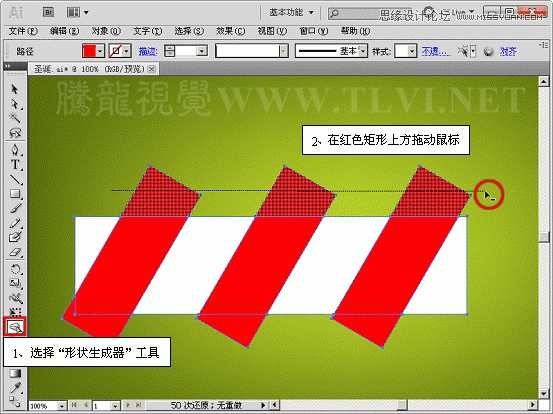Select the Type (T) tool

(15, 164)
